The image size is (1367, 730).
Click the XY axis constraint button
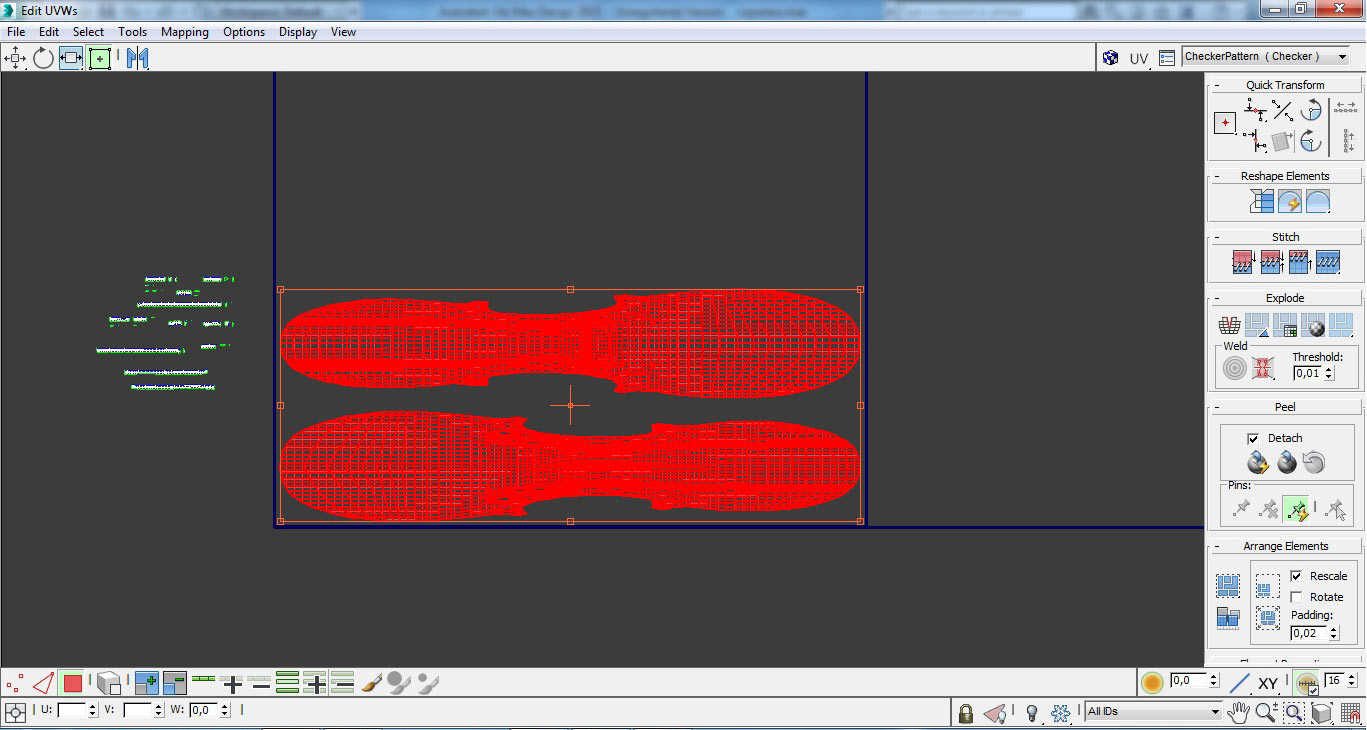(x=1268, y=684)
